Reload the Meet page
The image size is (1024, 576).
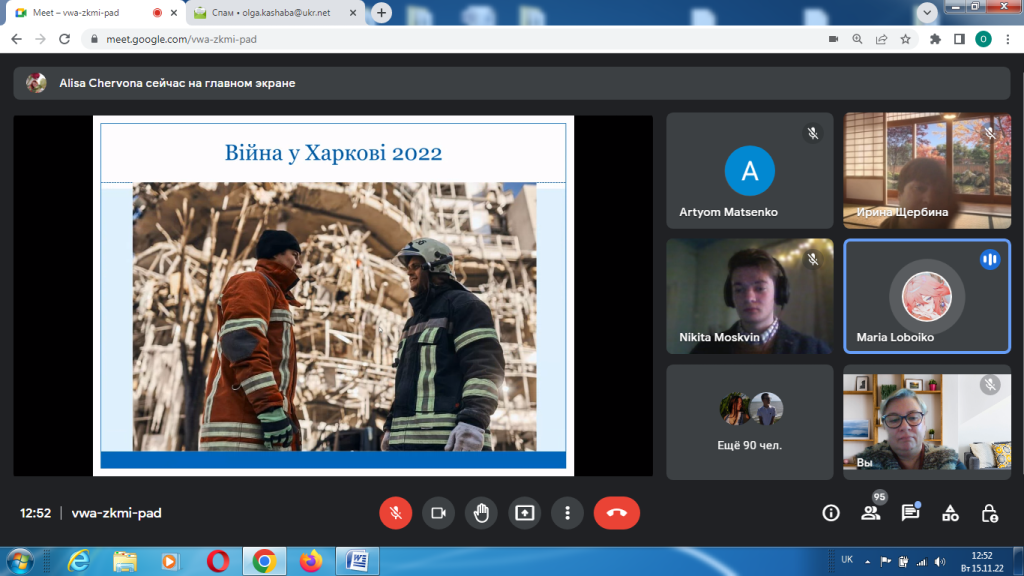(x=64, y=39)
